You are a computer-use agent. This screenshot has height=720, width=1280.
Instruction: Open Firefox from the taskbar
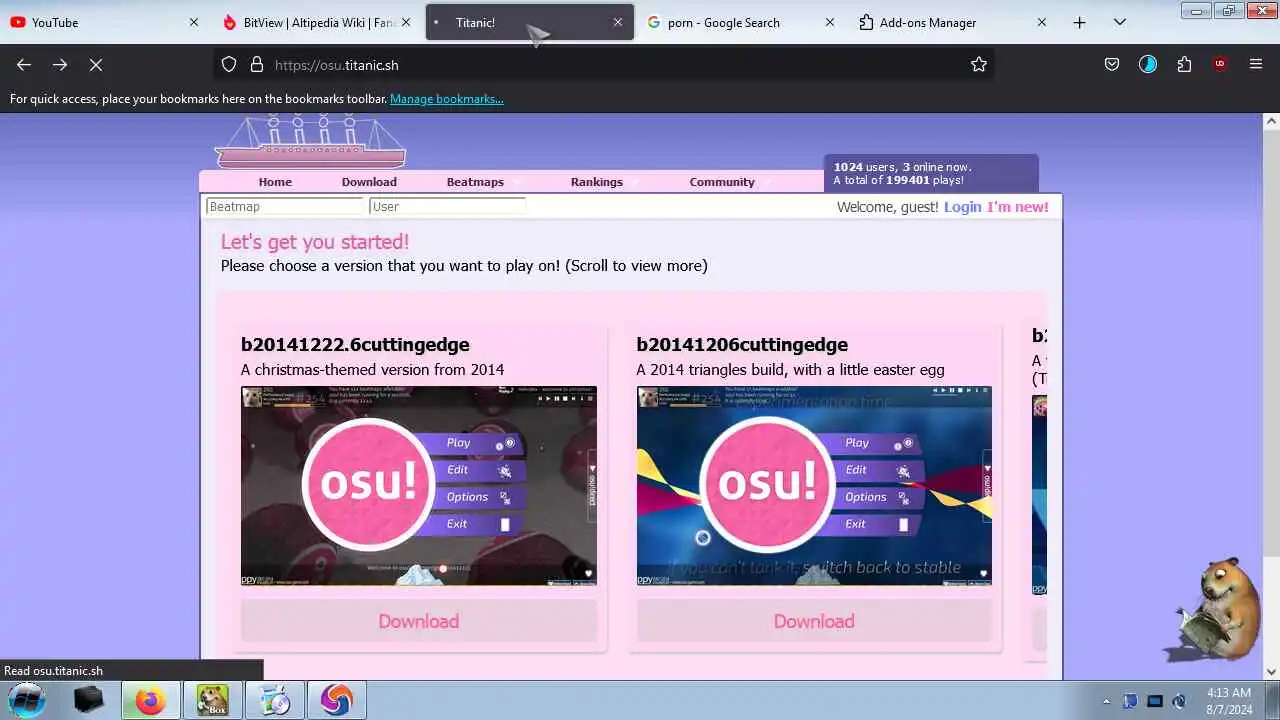[x=151, y=700]
